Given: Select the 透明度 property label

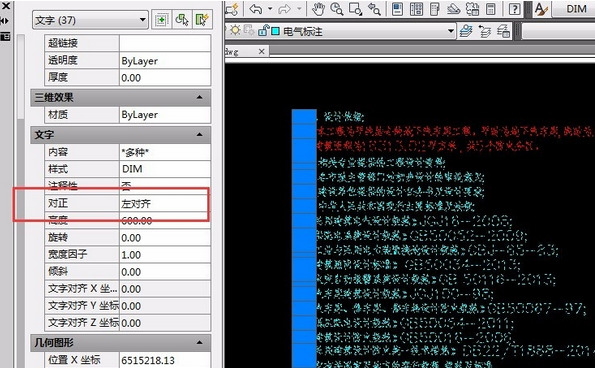Looking at the screenshot, I should [63, 60].
